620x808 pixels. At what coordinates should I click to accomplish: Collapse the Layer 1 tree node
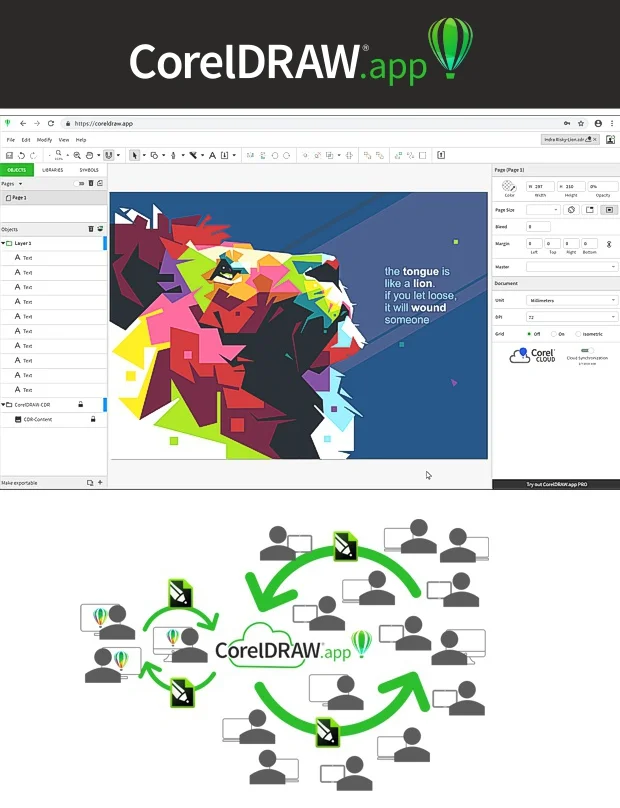click(x=3, y=243)
